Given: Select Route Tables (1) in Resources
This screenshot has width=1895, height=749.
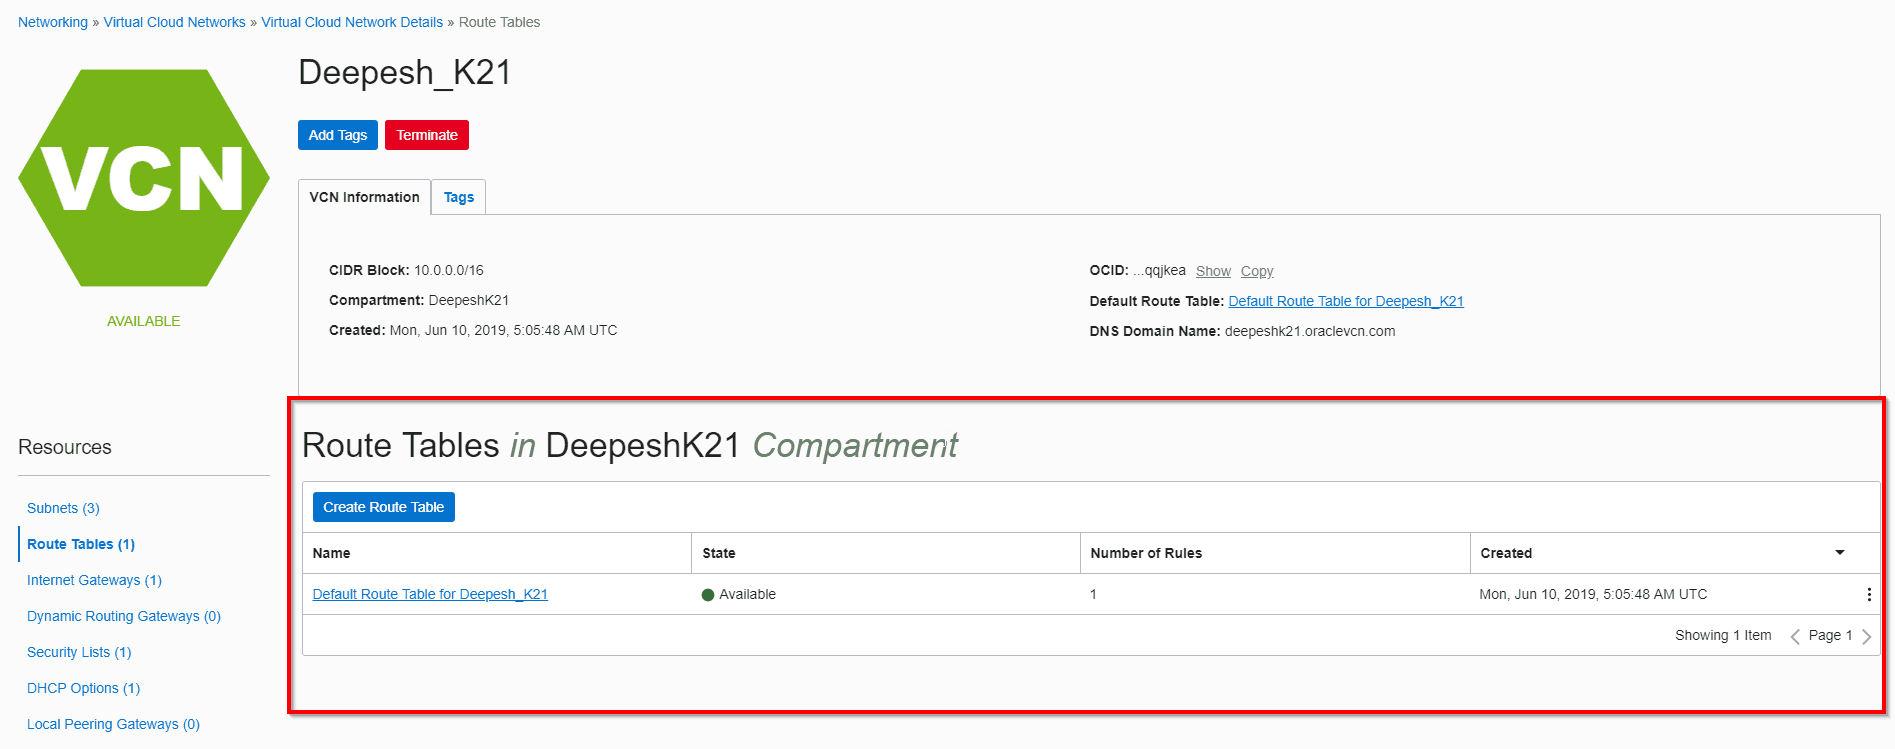Looking at the screenshot, I should [81, 544].
